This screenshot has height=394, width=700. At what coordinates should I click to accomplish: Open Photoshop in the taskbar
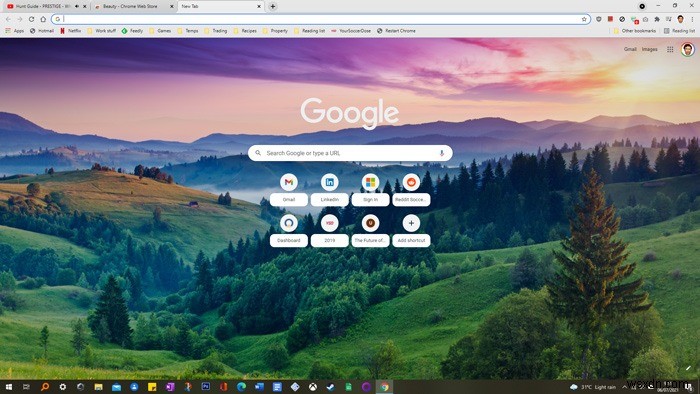205,387
